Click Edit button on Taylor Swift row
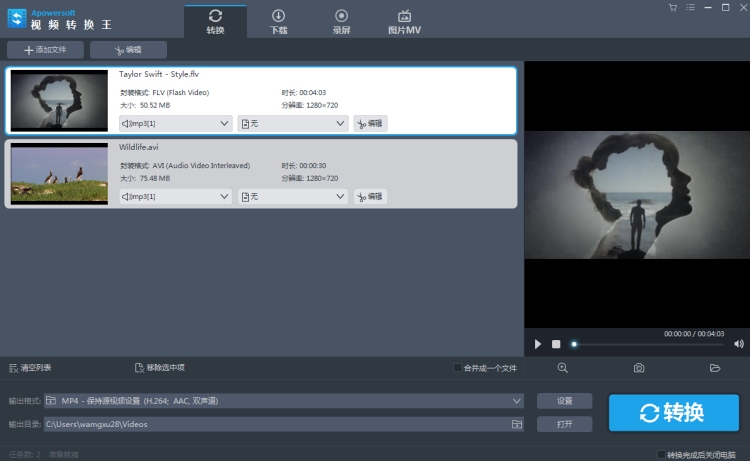The image size is (750, 461). pyautogui.click(x=370, y=123)
